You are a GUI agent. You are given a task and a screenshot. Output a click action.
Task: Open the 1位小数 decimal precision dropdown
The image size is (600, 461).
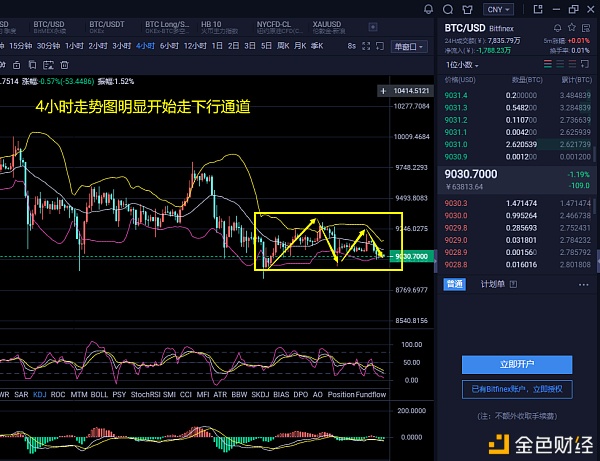click(x=462, y=65)
